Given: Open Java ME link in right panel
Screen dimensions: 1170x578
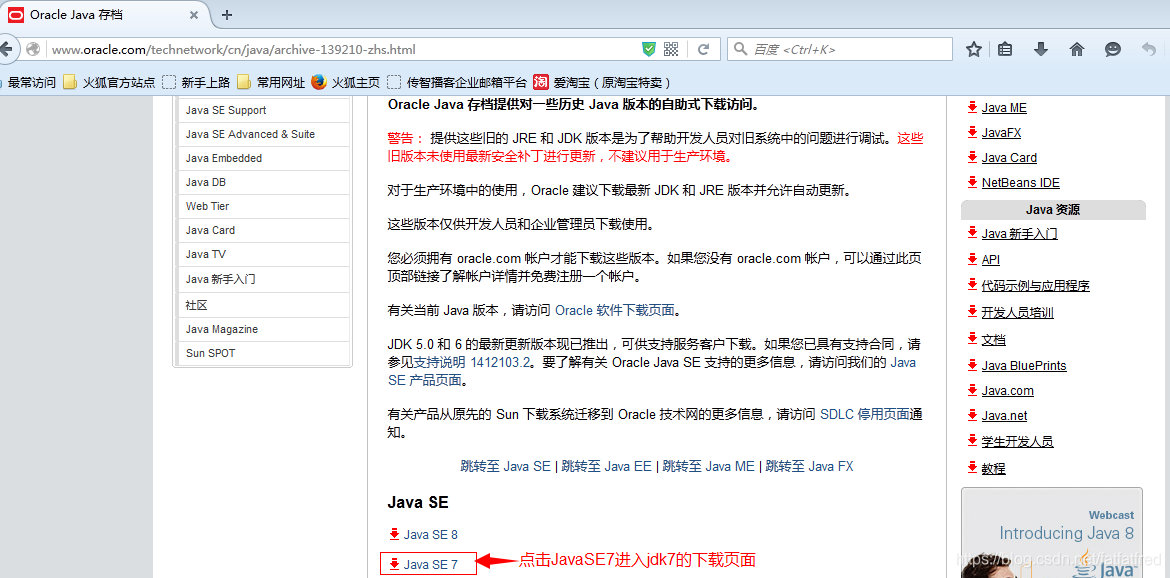Looking at the screenshot, I should 1004,108.
